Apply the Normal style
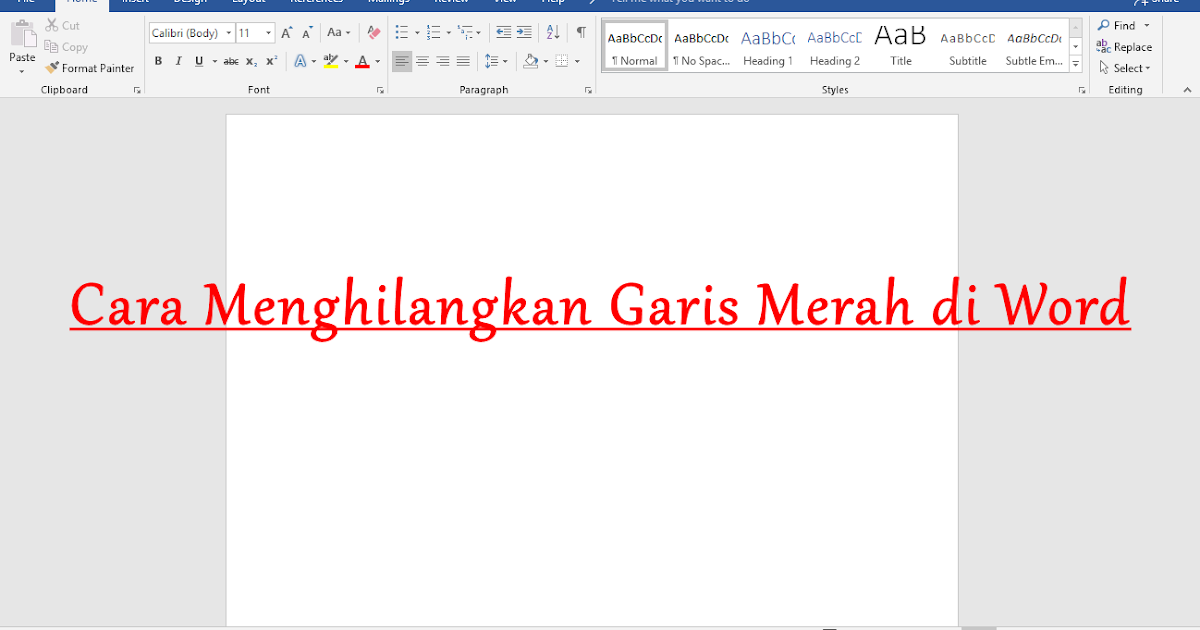 pyautogui.click(x=635, y=46)
